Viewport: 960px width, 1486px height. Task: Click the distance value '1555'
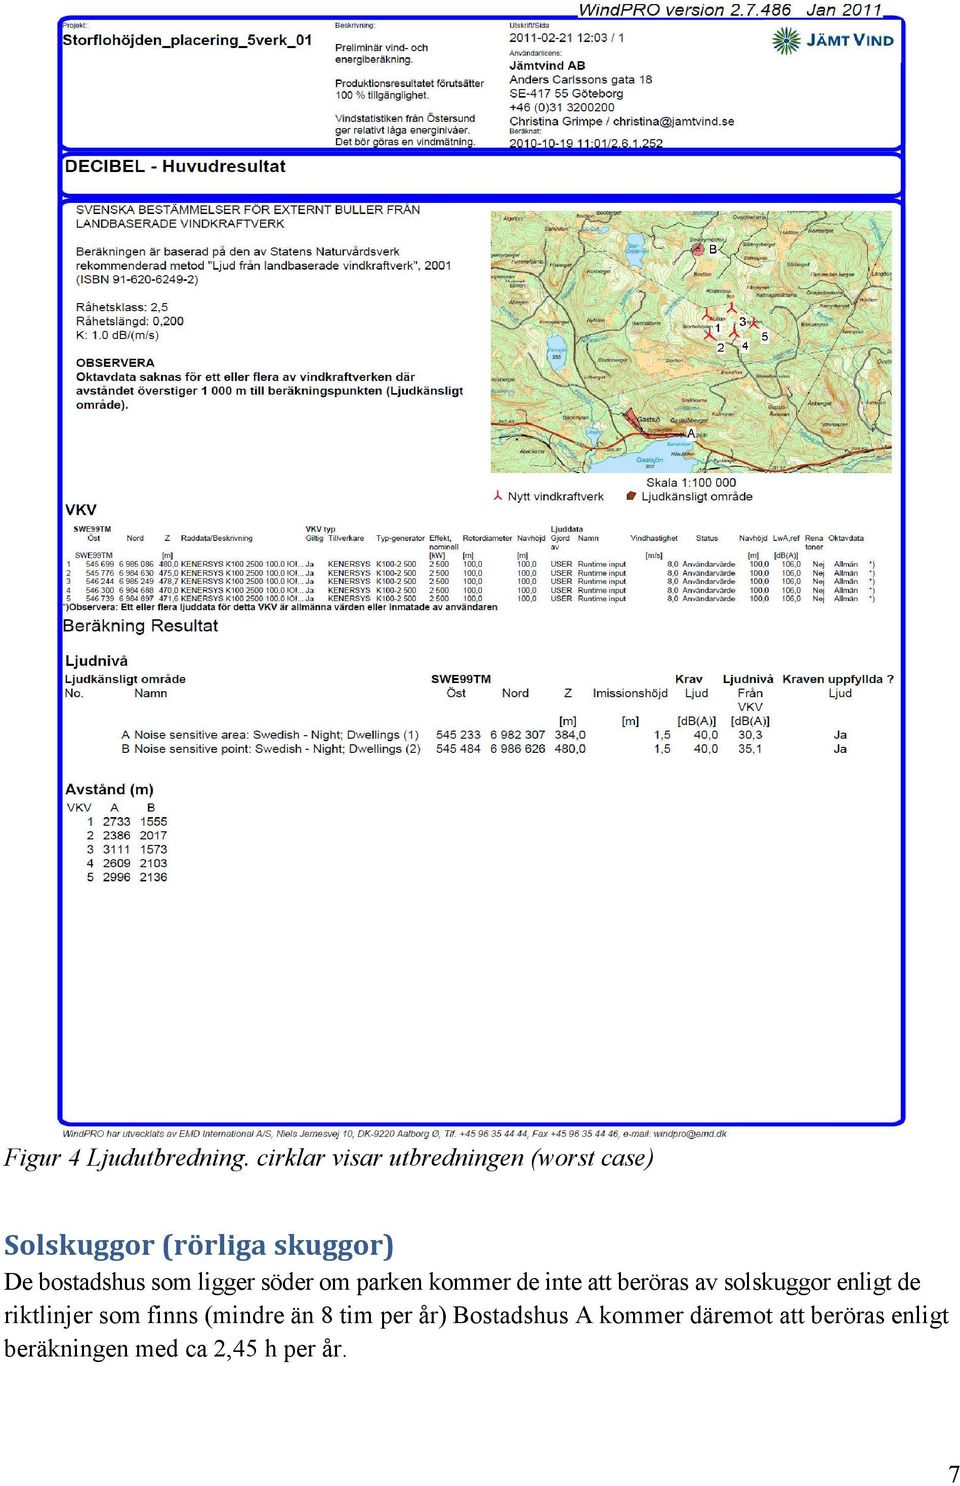(153, 822)
